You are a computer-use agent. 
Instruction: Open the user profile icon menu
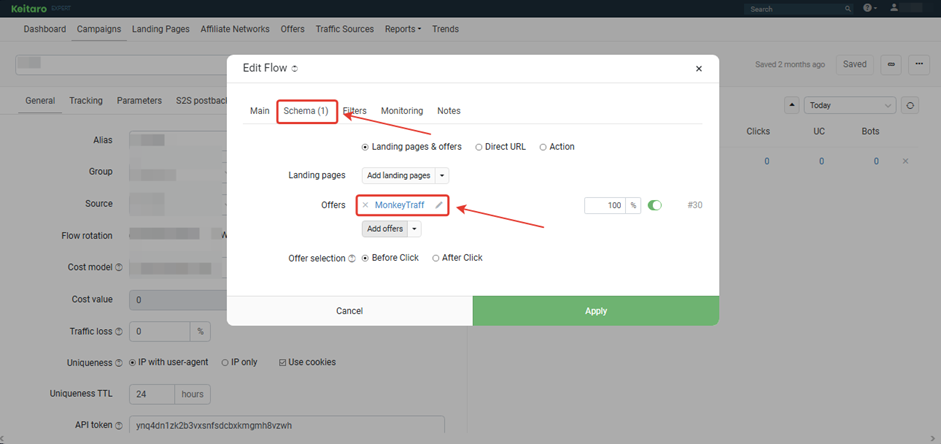pos(895,8)
